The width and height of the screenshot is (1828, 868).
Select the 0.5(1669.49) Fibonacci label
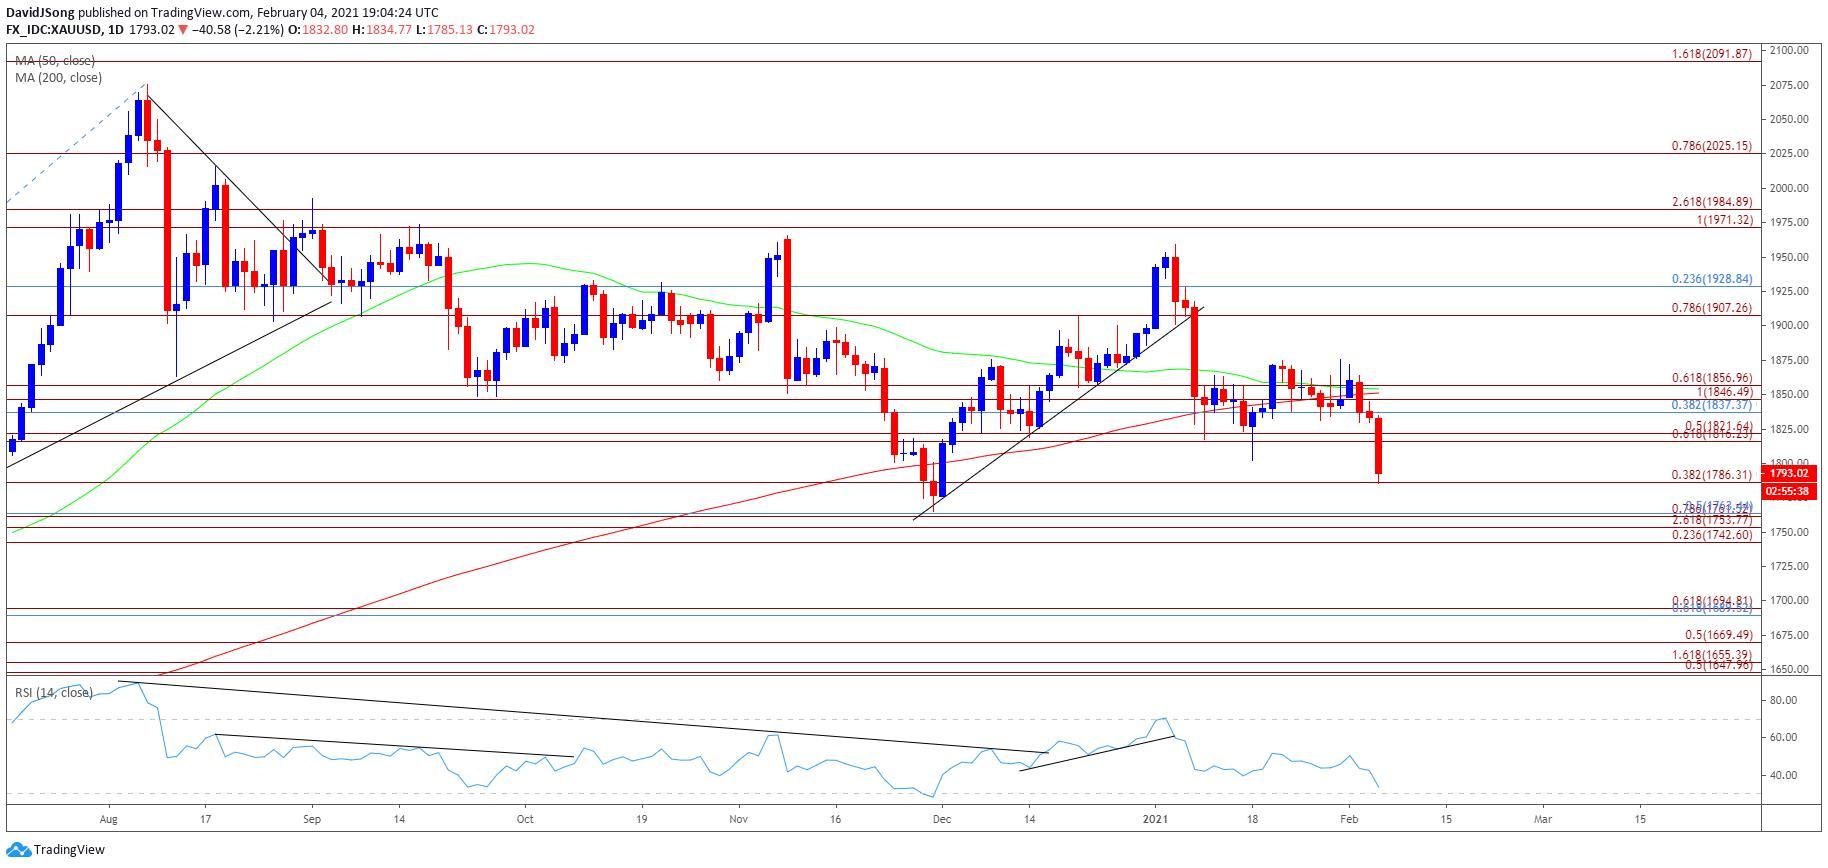point(1718,635)
